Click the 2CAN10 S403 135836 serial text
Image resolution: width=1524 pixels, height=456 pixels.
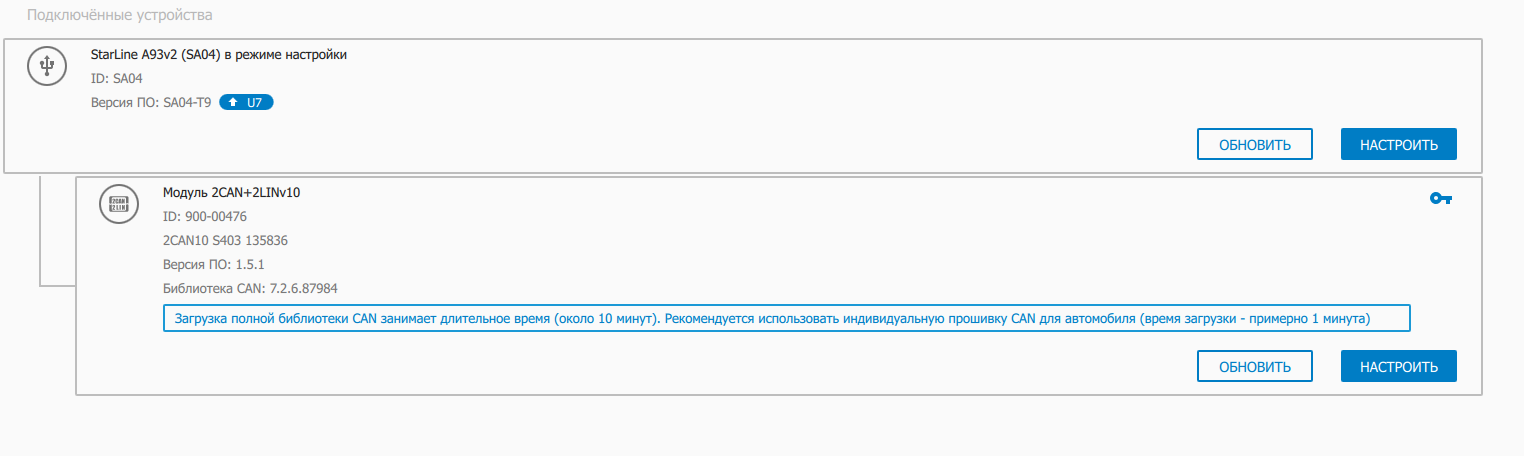point(225,241)
